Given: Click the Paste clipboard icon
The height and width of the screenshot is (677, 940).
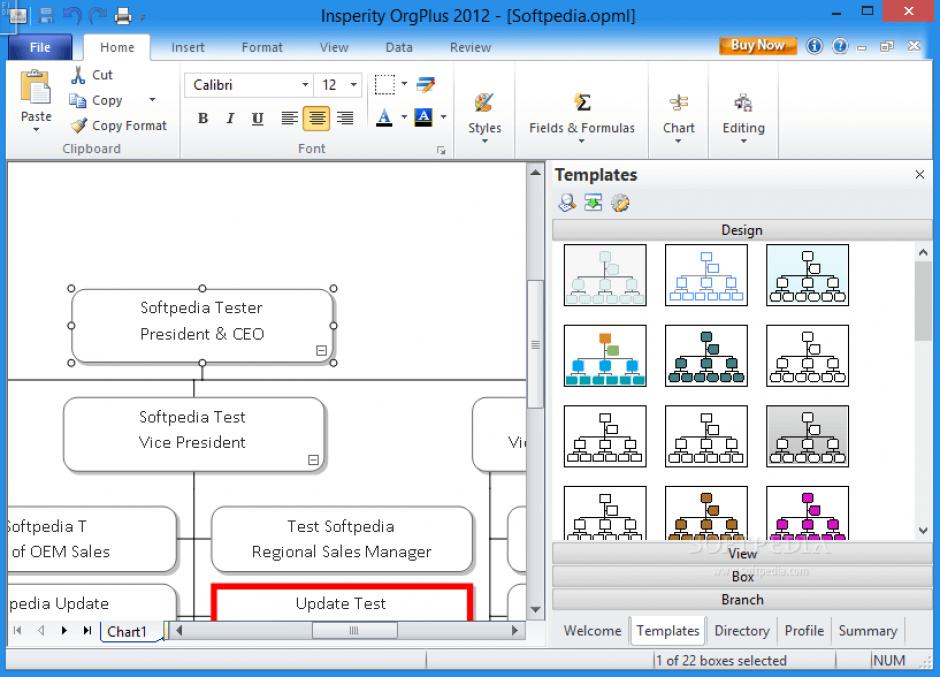Looking at the screenshot, I should (35, 88).
